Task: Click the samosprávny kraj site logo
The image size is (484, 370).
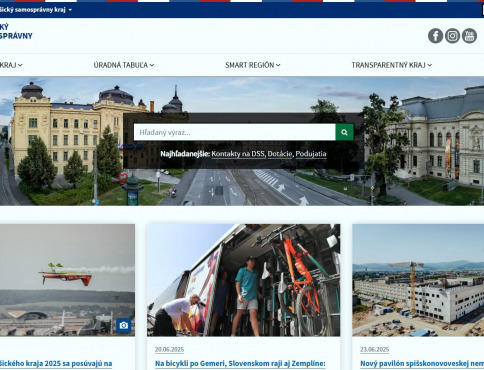Action: coord(16,32)
